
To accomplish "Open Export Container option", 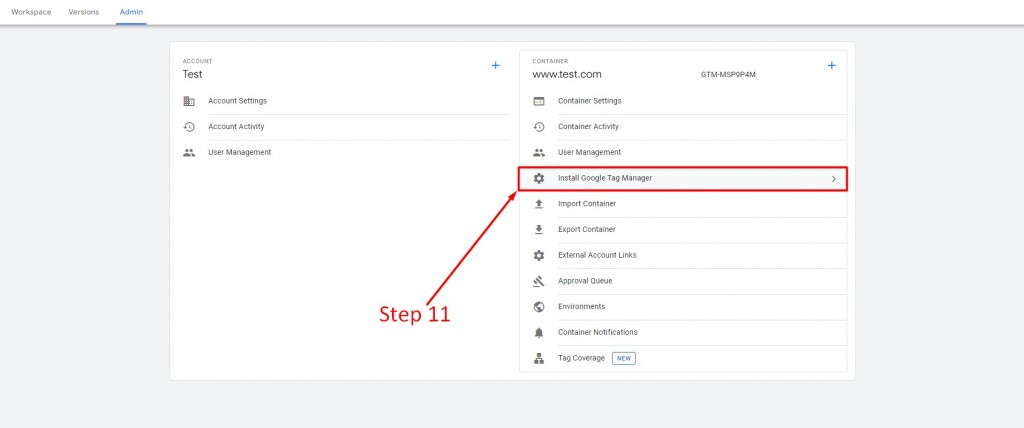I will pyautogui.click(x=586, y=229).
